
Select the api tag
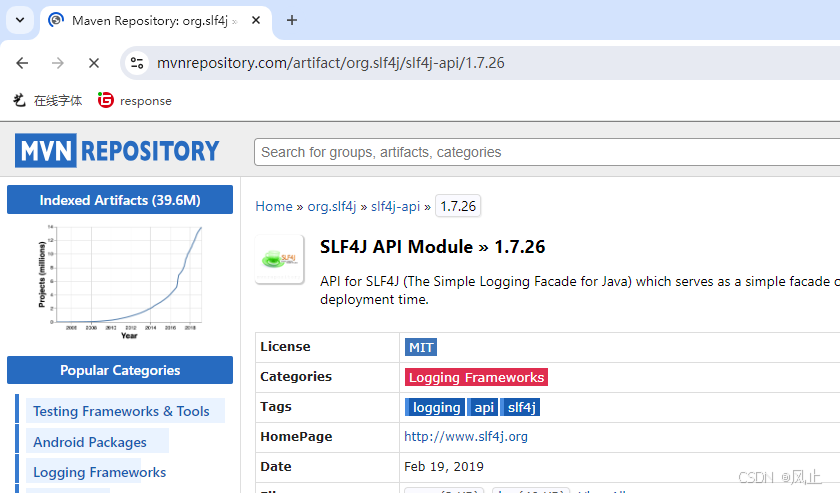coord(483,407)
